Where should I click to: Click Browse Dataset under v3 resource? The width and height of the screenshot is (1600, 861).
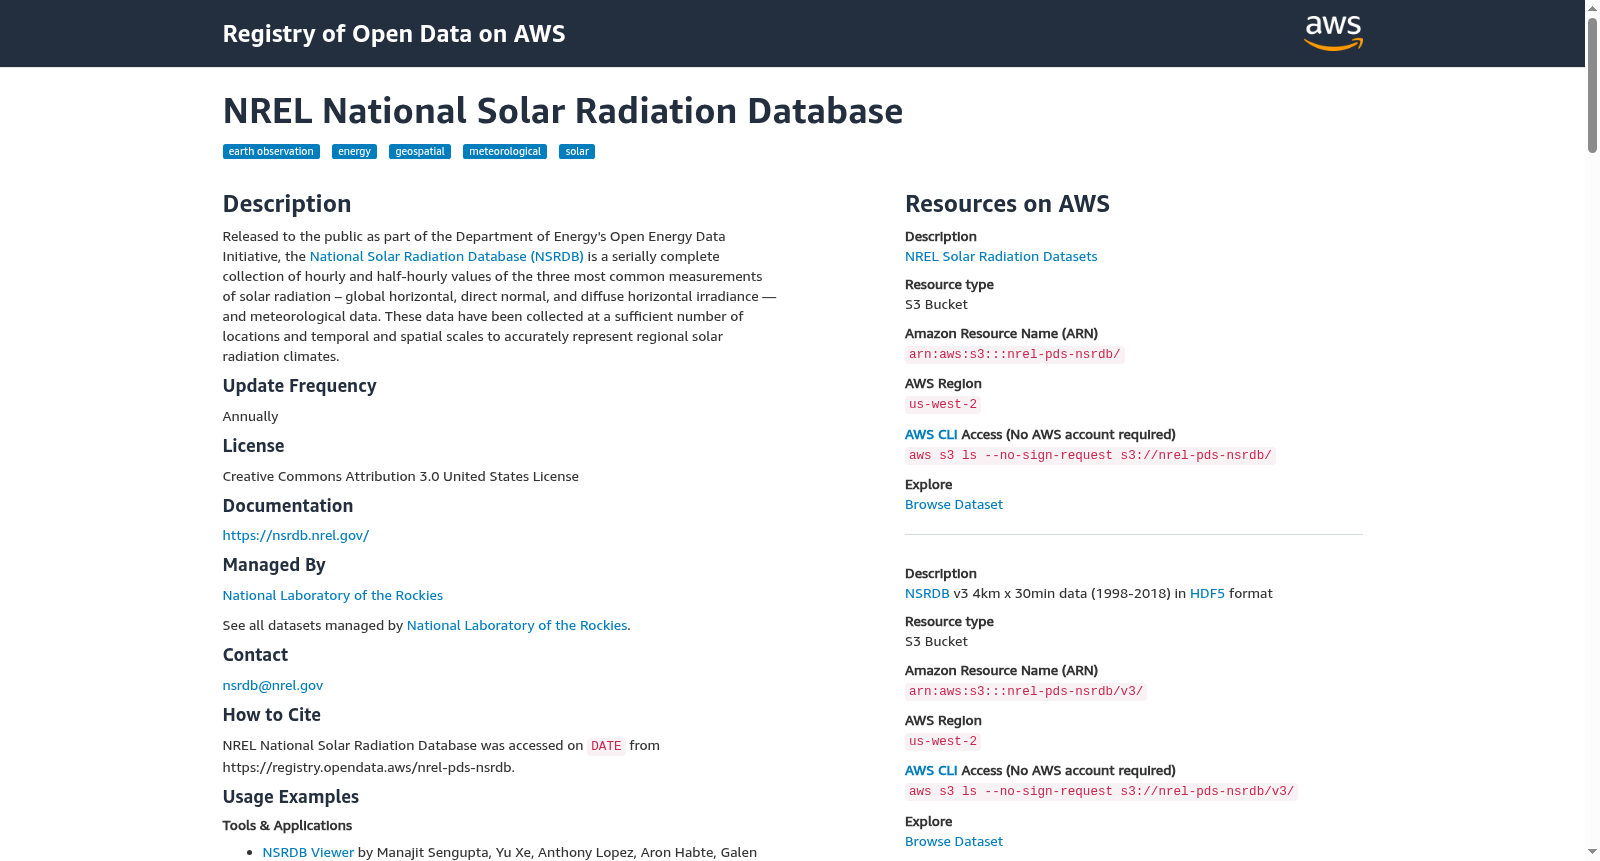click(954, 842)
